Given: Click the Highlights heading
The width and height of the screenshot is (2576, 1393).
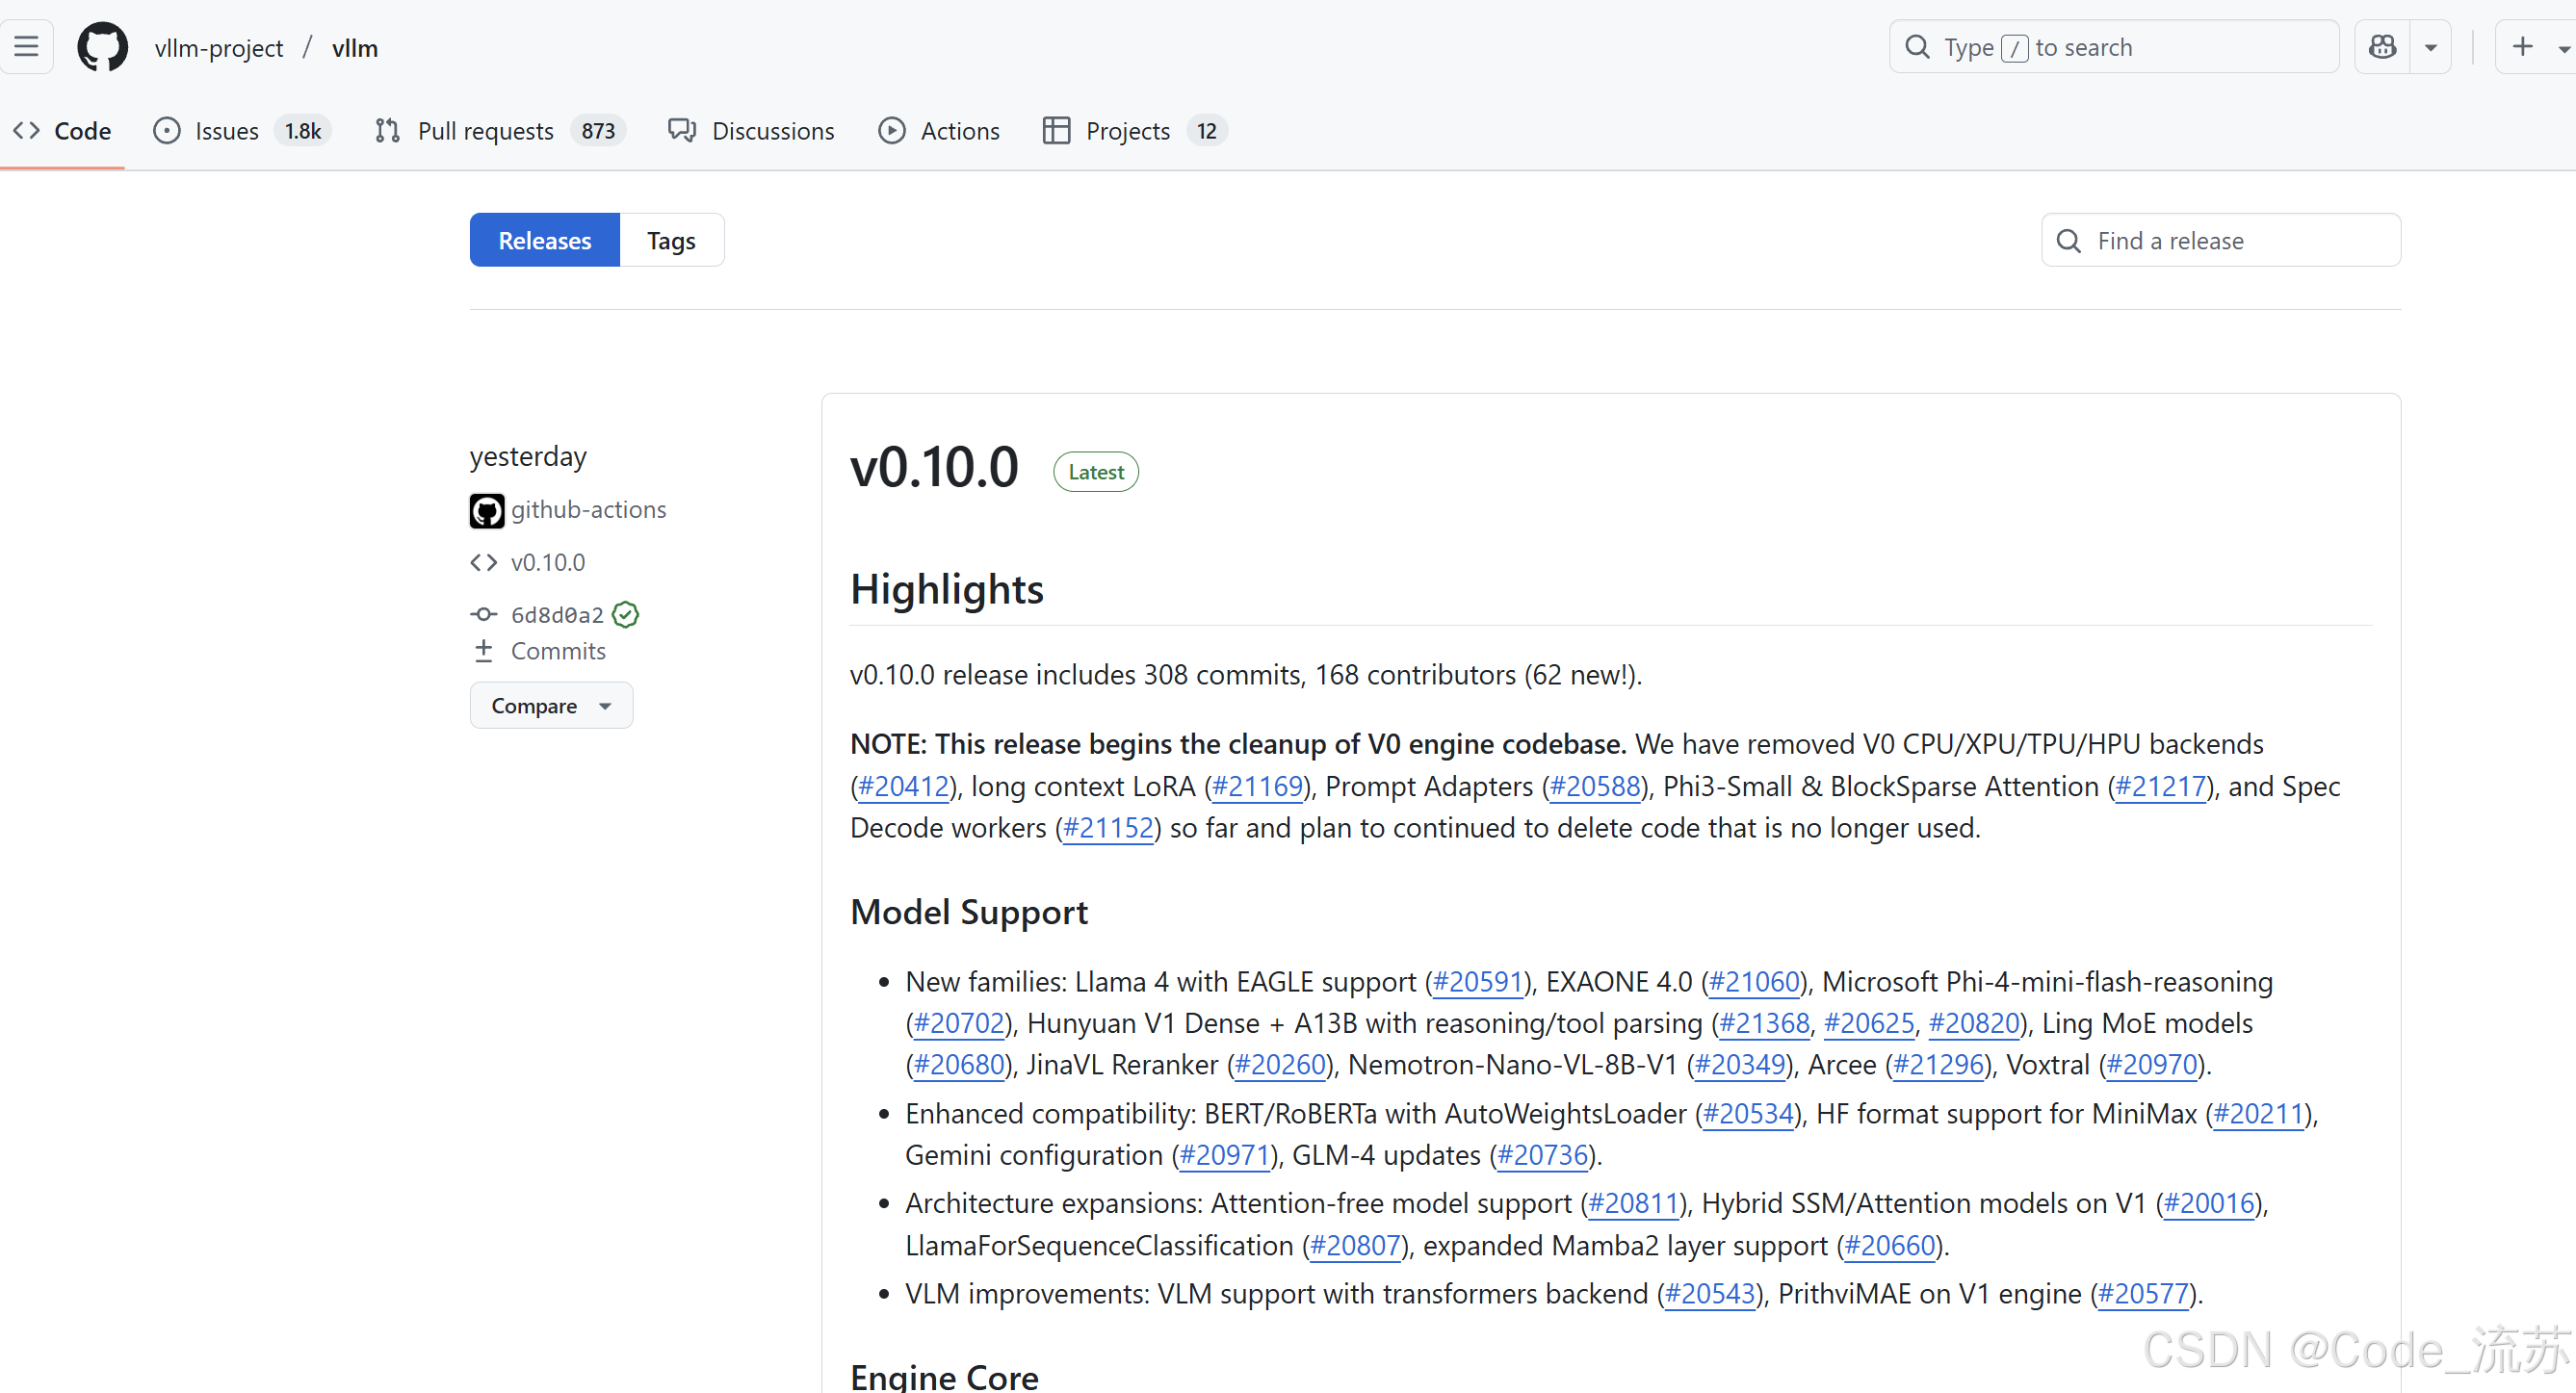Looking at the screenshot, I should [x=947, y=589].
